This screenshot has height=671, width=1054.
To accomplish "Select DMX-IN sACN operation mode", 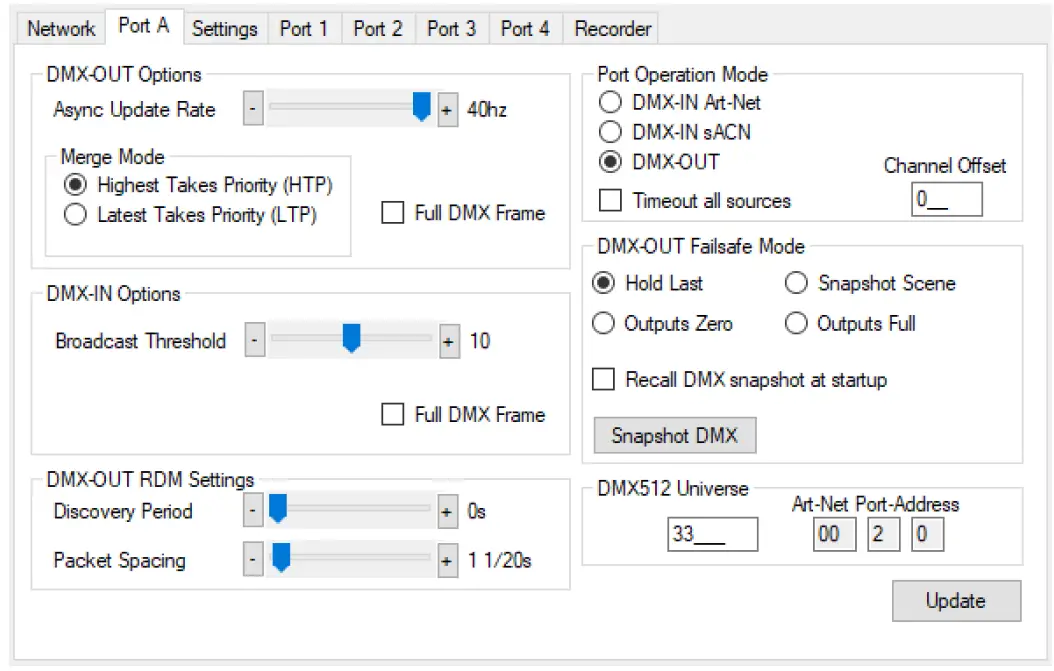I will (x=611, y=130).
